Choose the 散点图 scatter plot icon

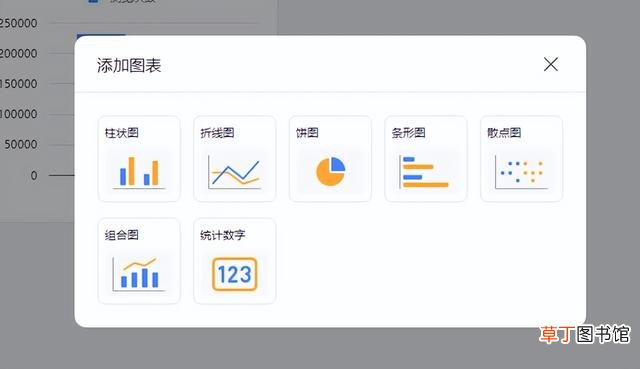point(521,172)
